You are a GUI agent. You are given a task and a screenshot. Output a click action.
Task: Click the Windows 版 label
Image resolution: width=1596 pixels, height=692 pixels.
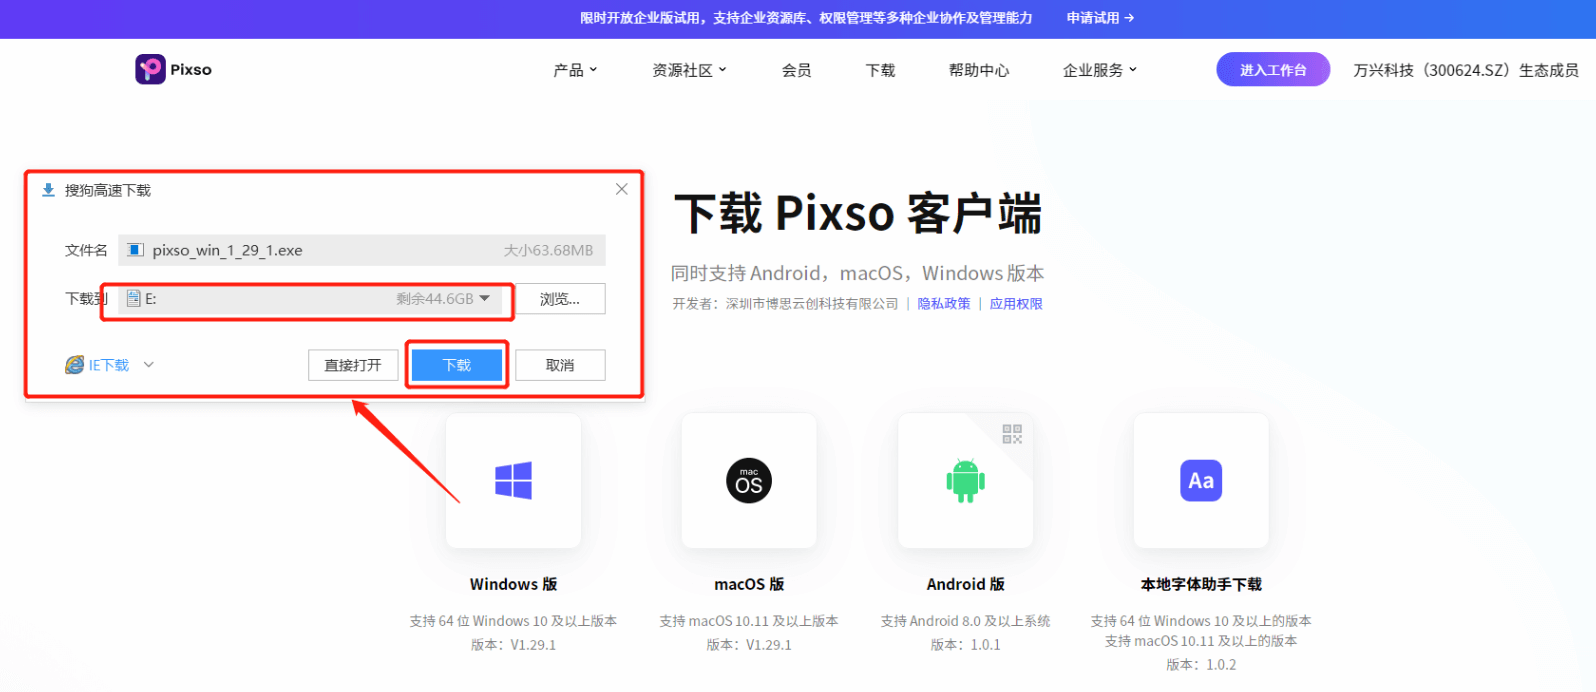click(513, 584)
